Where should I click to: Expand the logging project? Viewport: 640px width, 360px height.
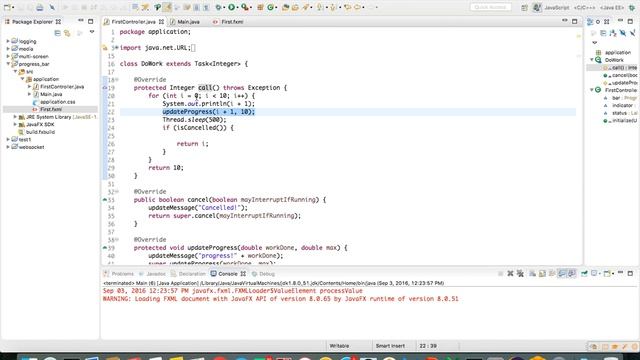pyautogui.click(x=8, y=41)
